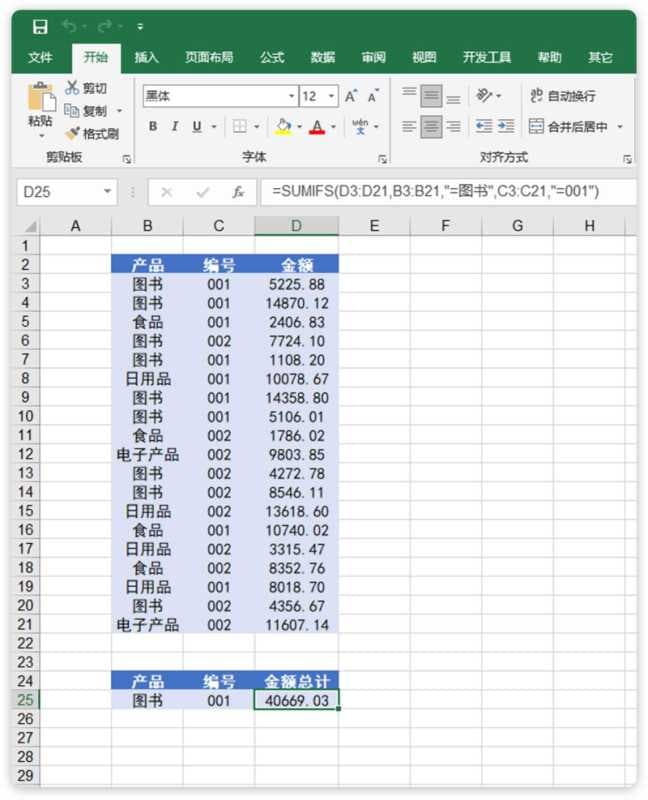Switch to the 视图 ribbon tab
Screen dimensions: 648x800
[x=424, y=57]
